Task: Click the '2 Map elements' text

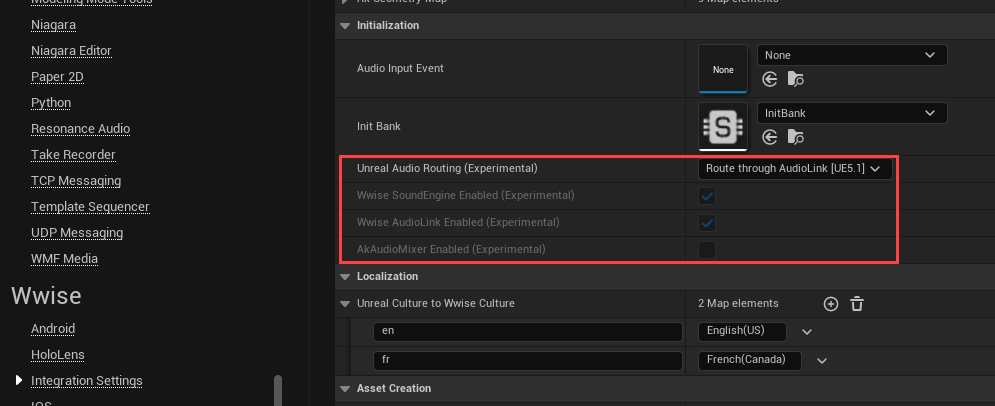Action: pyautogui.click(x=738, y=304)
